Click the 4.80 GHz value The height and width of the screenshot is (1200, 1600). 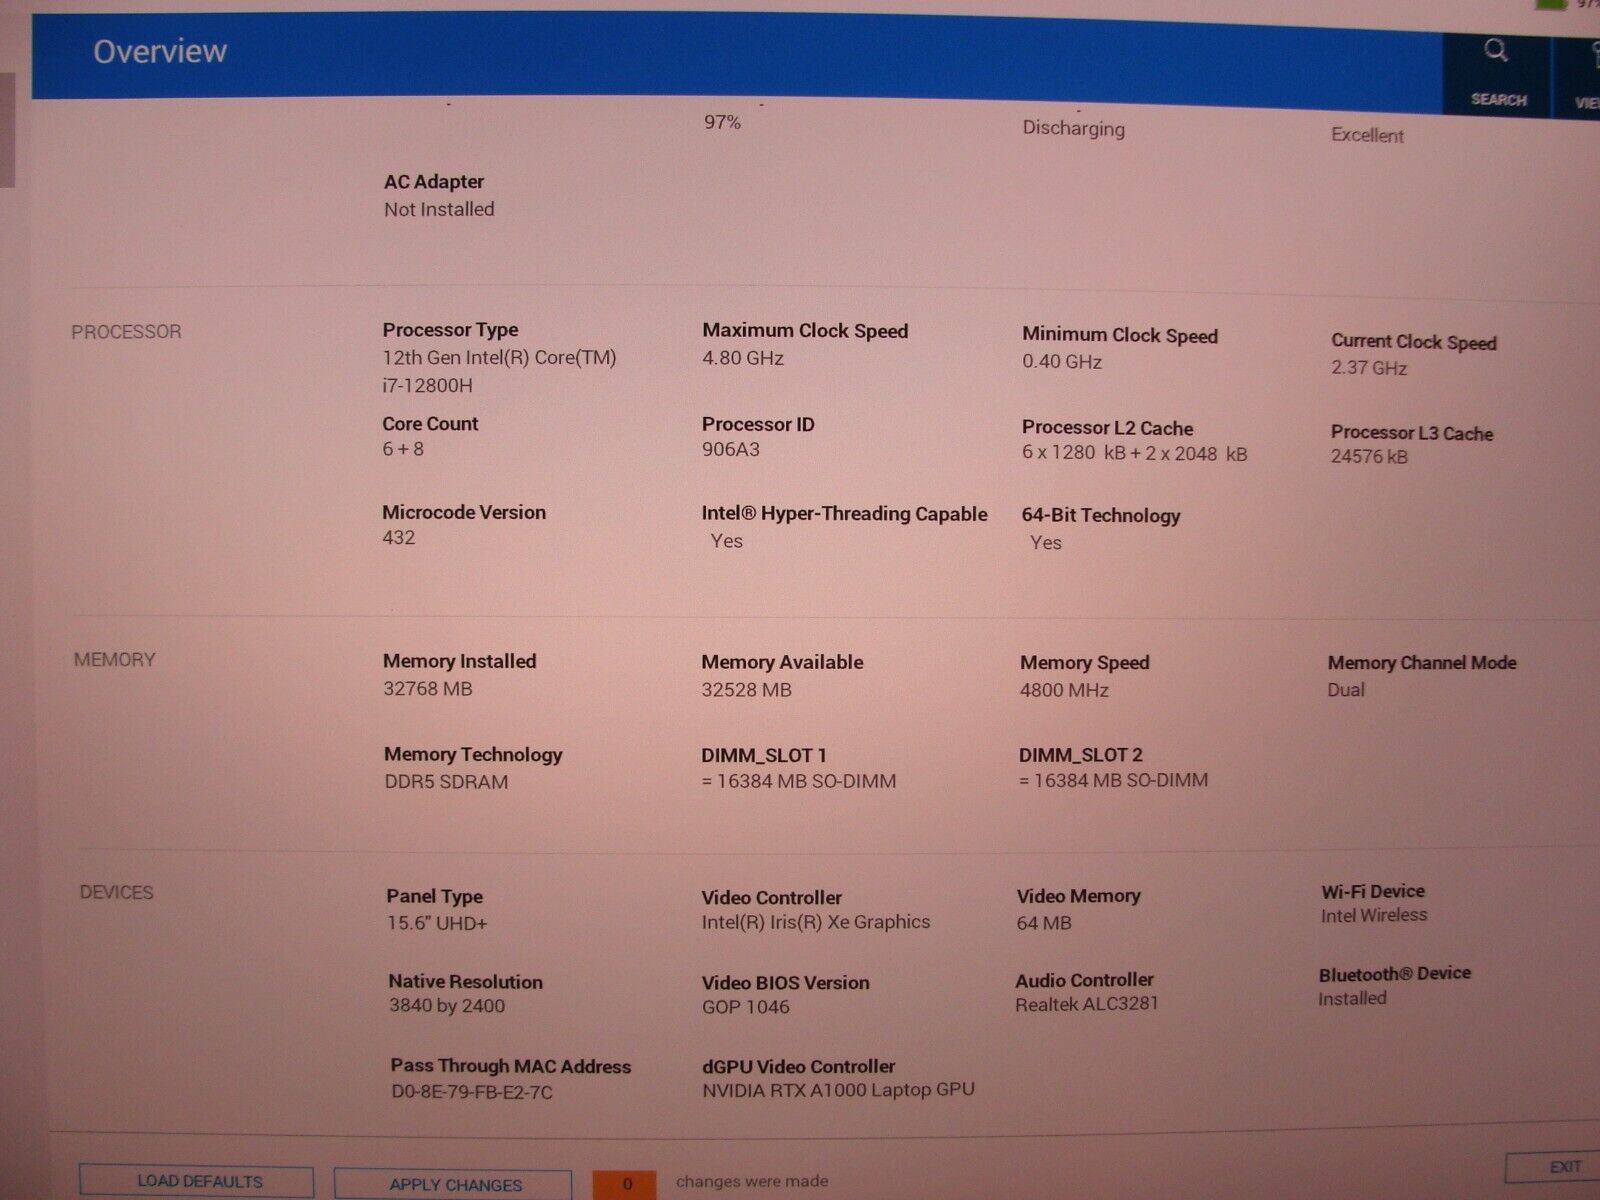point(743,358)
